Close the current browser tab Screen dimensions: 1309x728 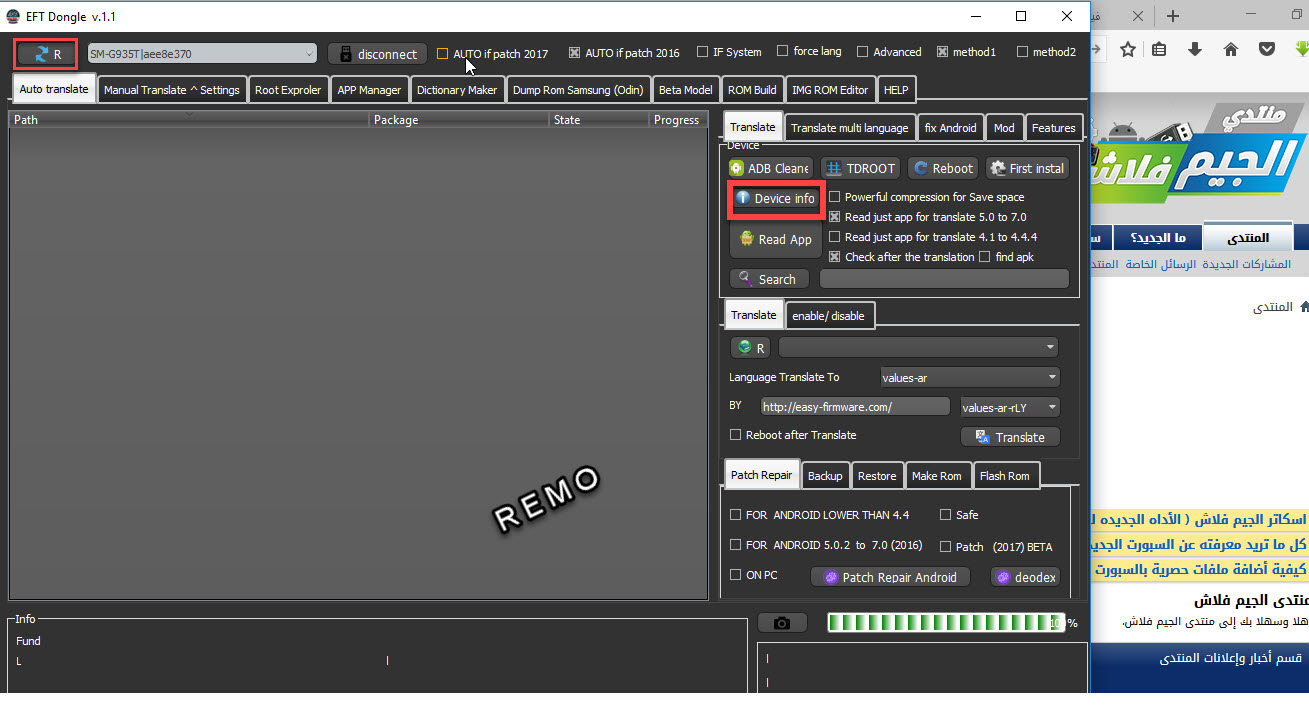(1137, 16)
